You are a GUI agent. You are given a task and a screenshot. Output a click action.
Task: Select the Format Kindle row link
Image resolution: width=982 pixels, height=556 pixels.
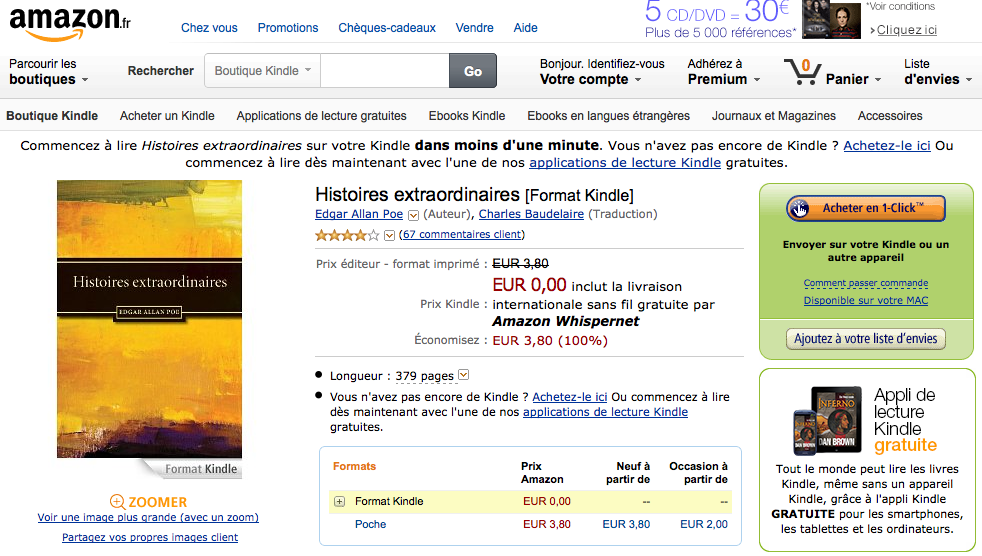(389, 502)
